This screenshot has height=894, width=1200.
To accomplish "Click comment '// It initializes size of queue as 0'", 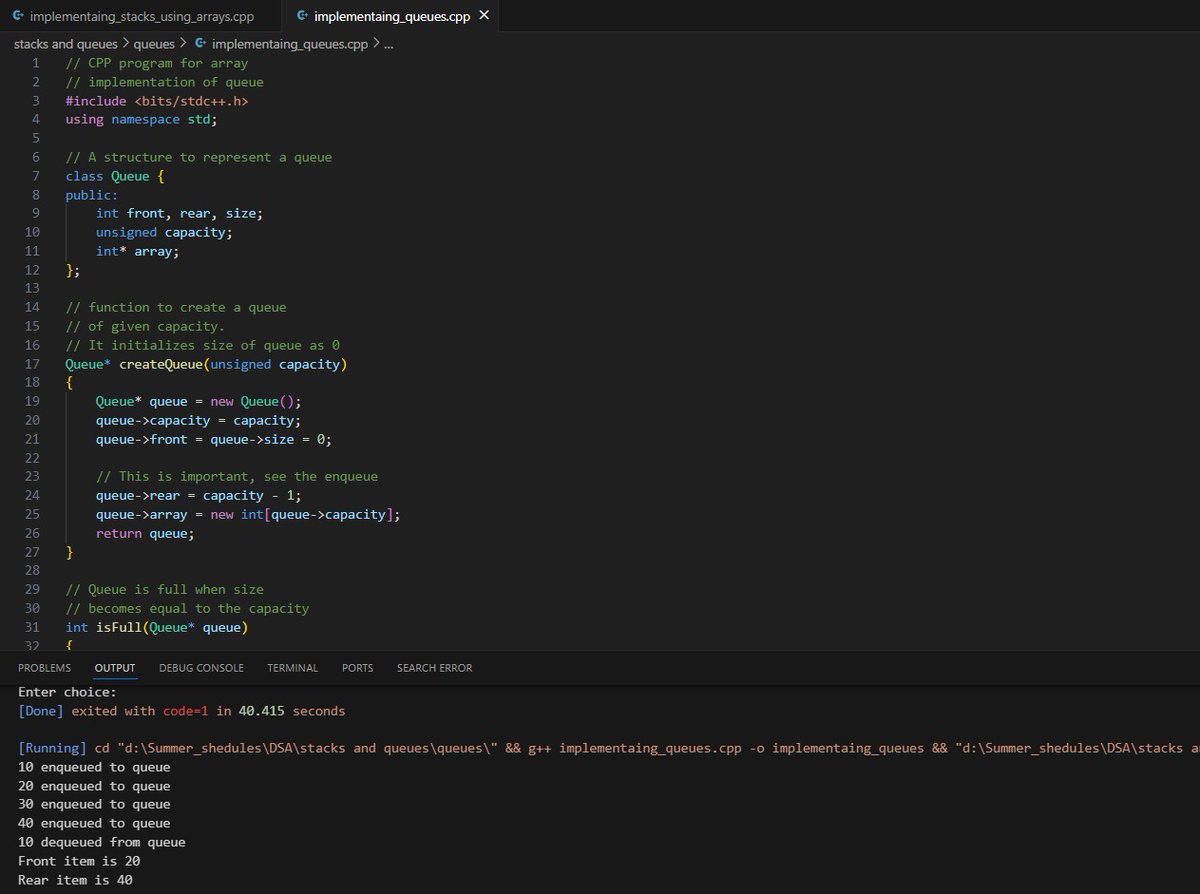I will [203, 345].
